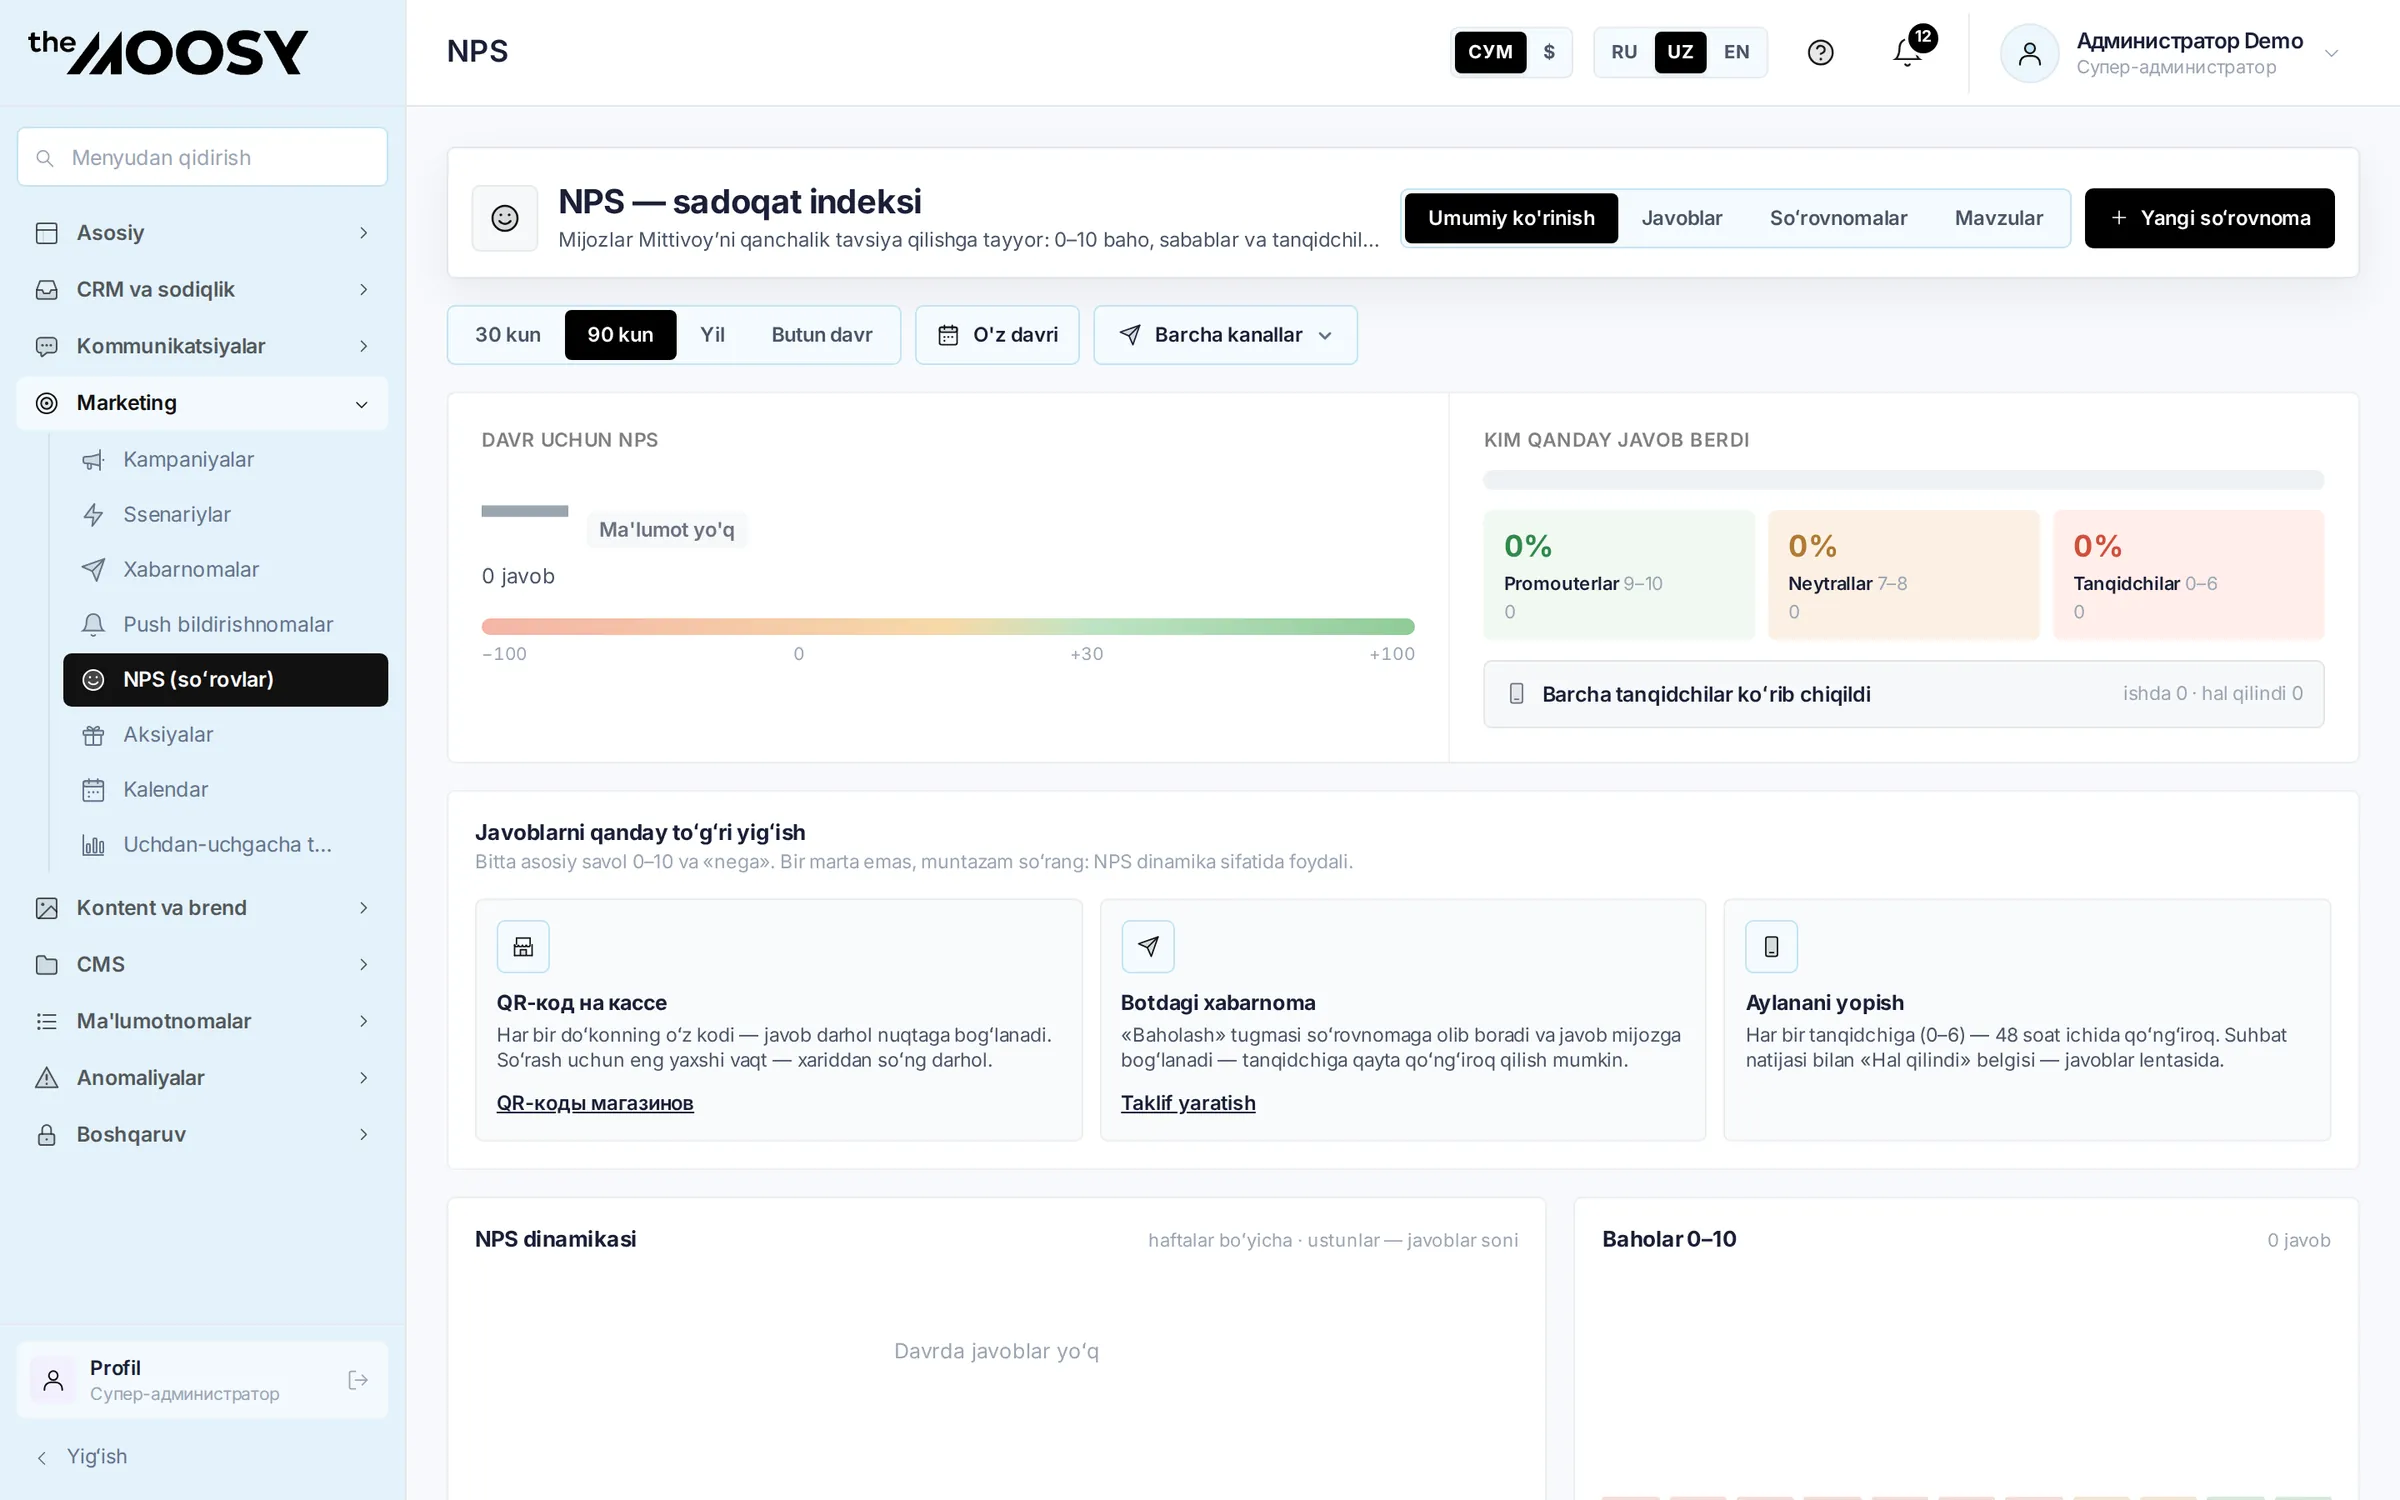Click the logout icon next to Profil

[358, 1380]
